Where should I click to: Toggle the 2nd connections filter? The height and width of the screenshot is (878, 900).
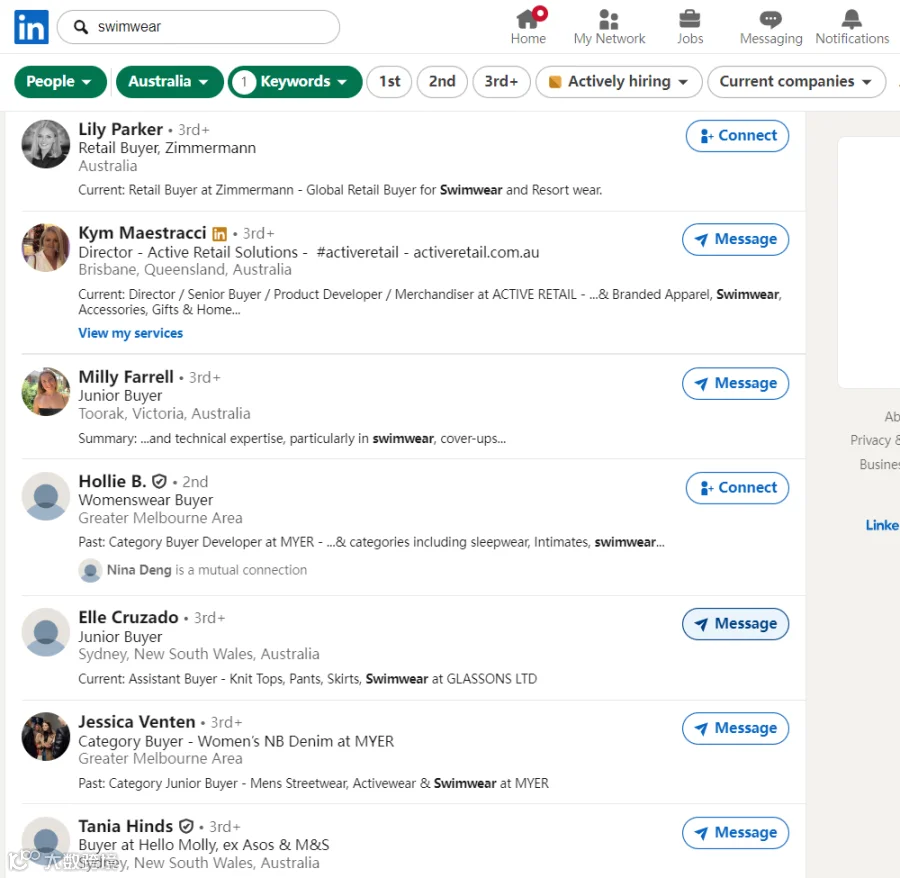click(x=442, y=81)
